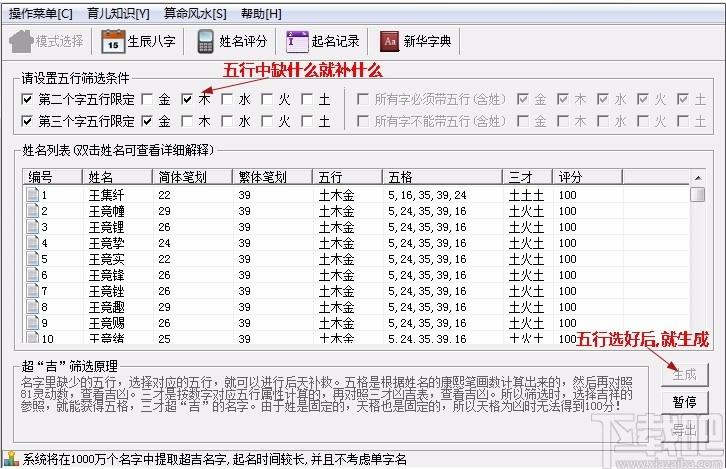Open the 操作菜单[C] menu
726x469 pixels.
(x=41, y=13)
